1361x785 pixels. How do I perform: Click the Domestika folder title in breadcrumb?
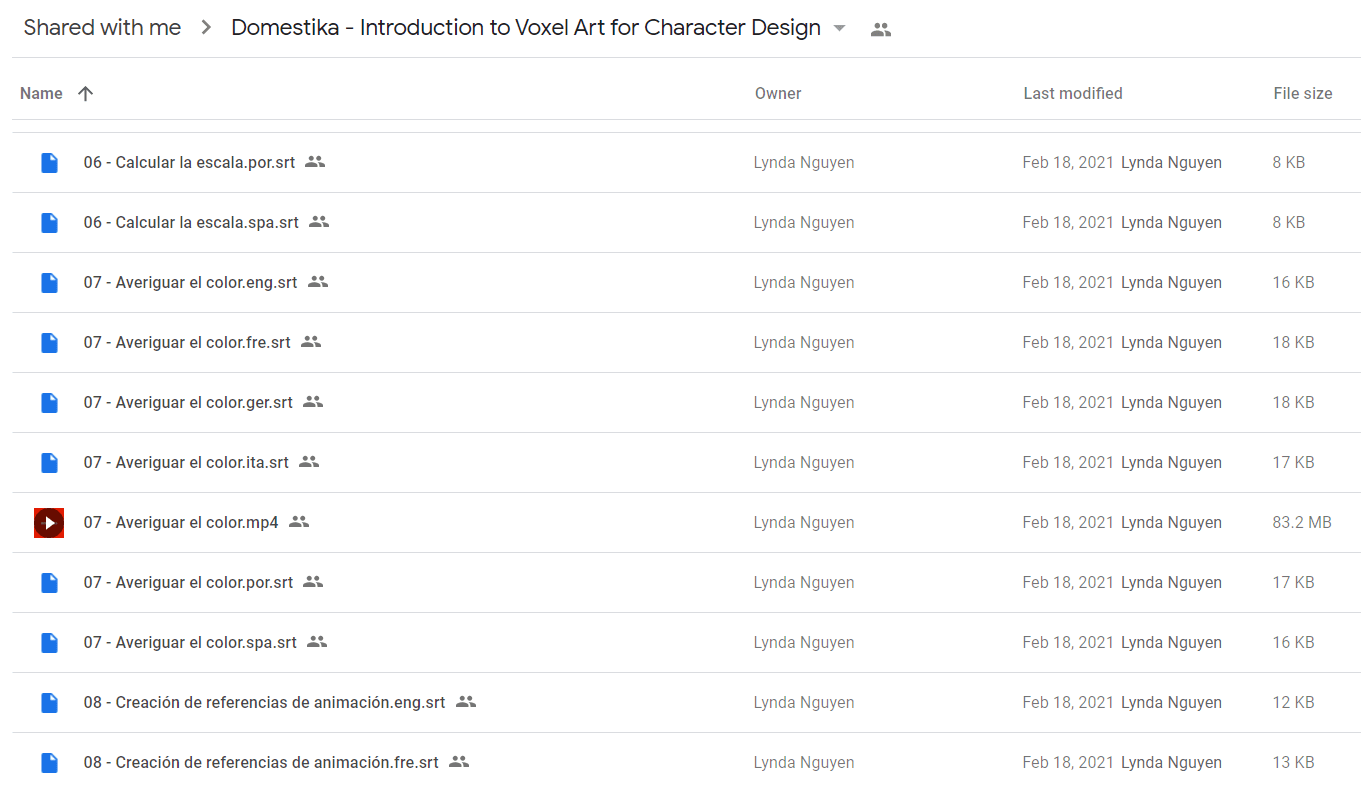526,28
